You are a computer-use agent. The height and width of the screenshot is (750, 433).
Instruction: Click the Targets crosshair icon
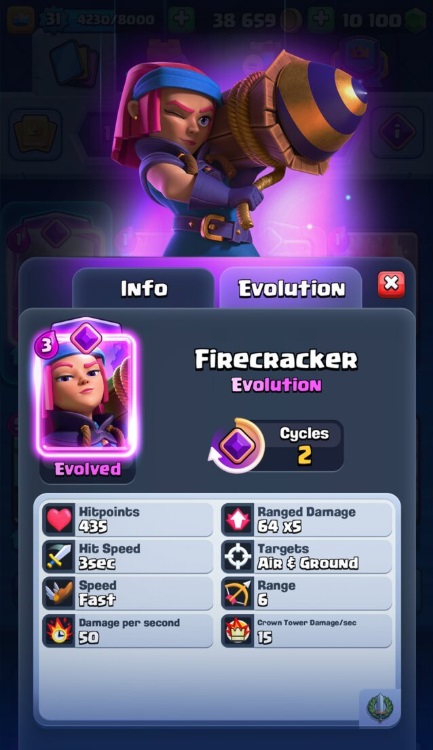pos(238,556)
